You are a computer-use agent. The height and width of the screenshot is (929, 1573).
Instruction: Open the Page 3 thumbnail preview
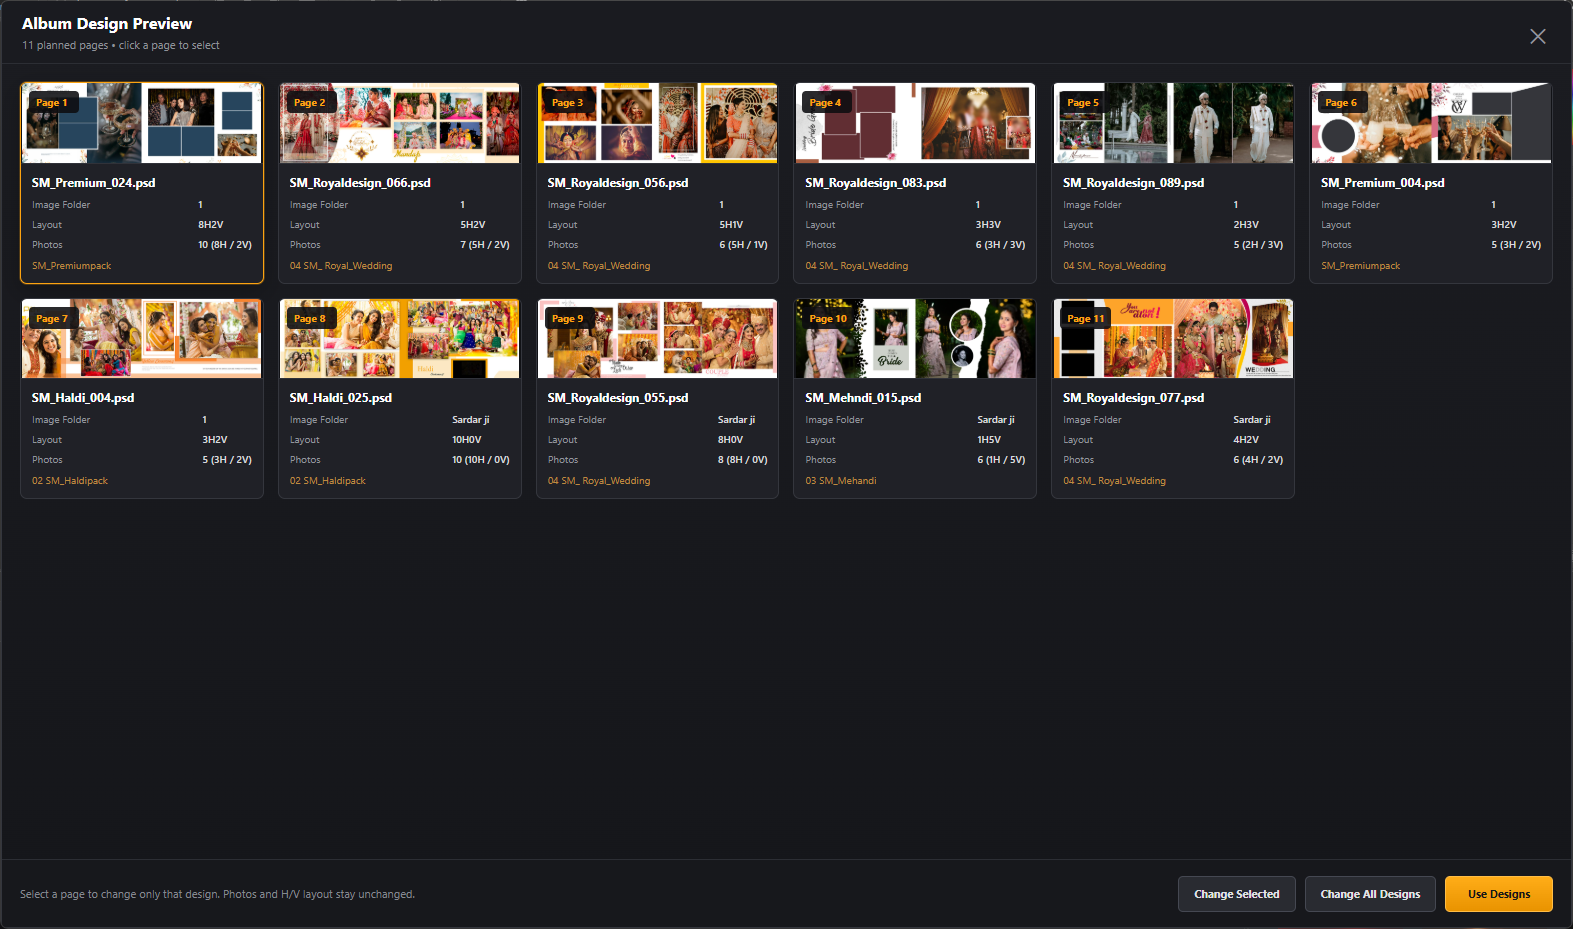tap(657, 123)
